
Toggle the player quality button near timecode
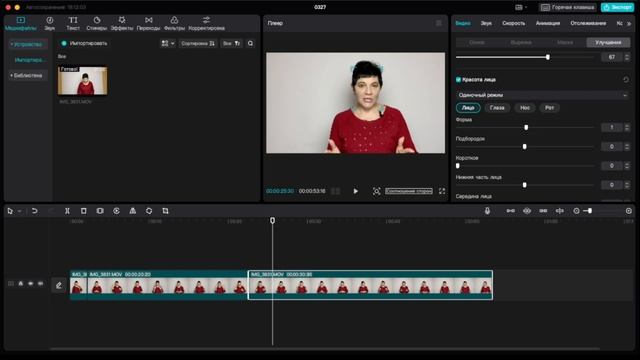coord(336,191)
